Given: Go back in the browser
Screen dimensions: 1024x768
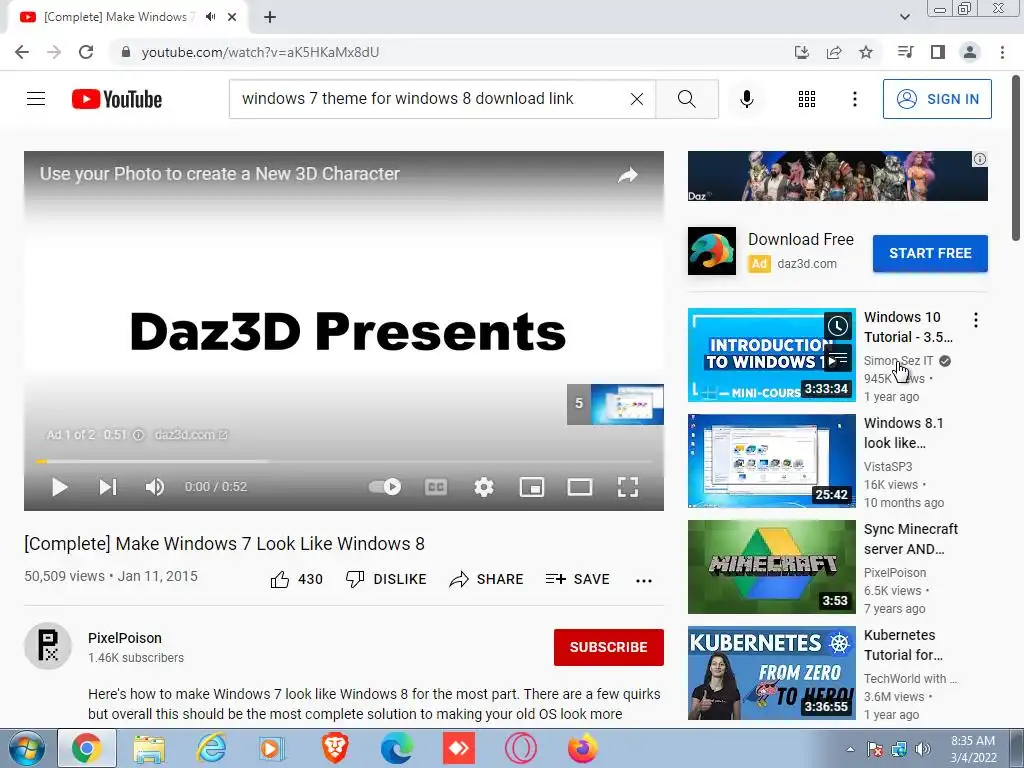Looking at the screenshot, I should [22, 52].
